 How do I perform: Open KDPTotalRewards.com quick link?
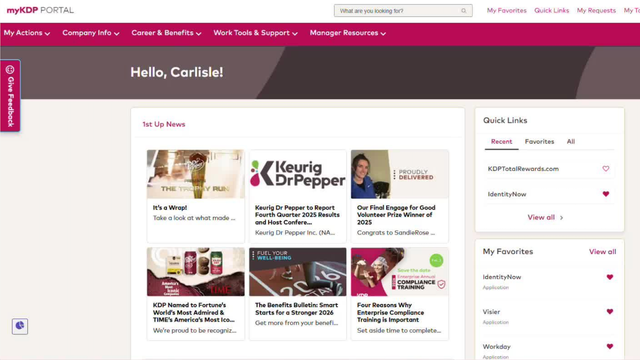pyautogui.click(x=523, y=169)
